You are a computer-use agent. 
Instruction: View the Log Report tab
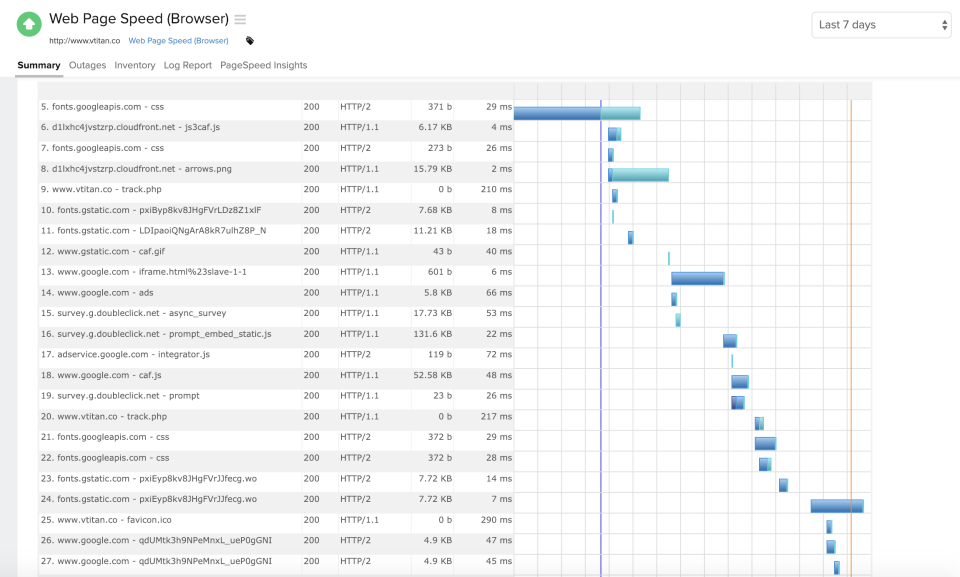point(186,65)
